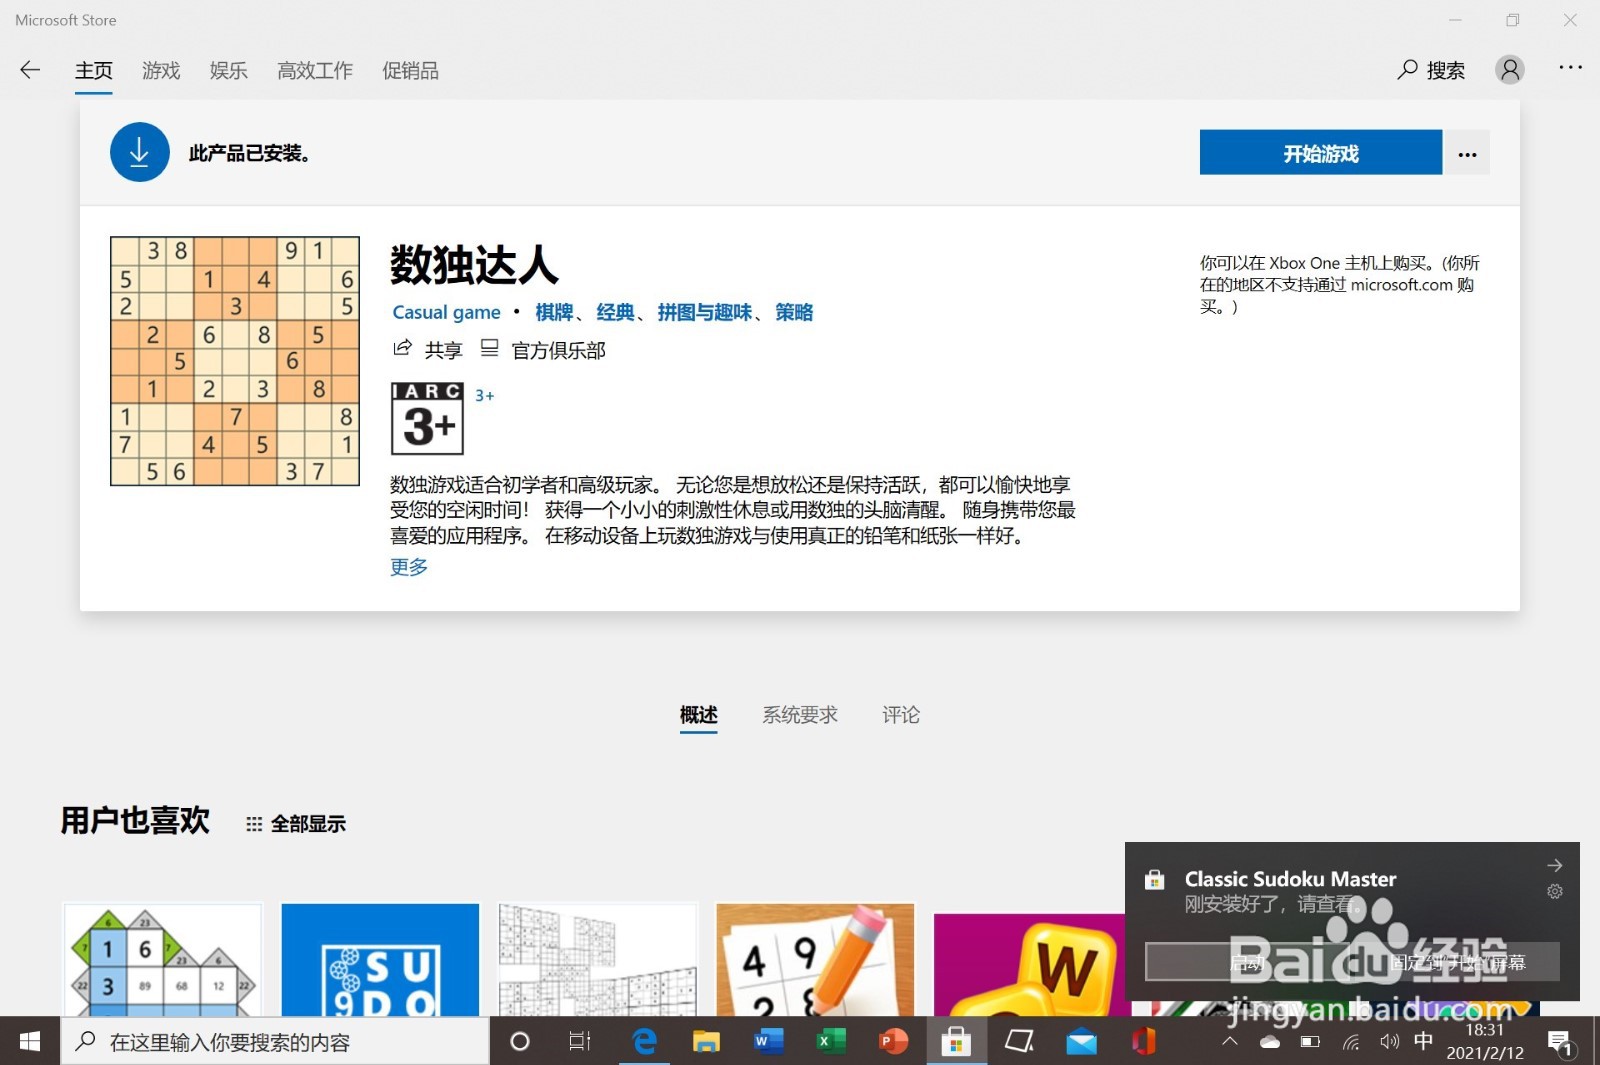Click the 数独达人 sudoku app thumbnail
1600x1065 pixels.
coord(235,361)
